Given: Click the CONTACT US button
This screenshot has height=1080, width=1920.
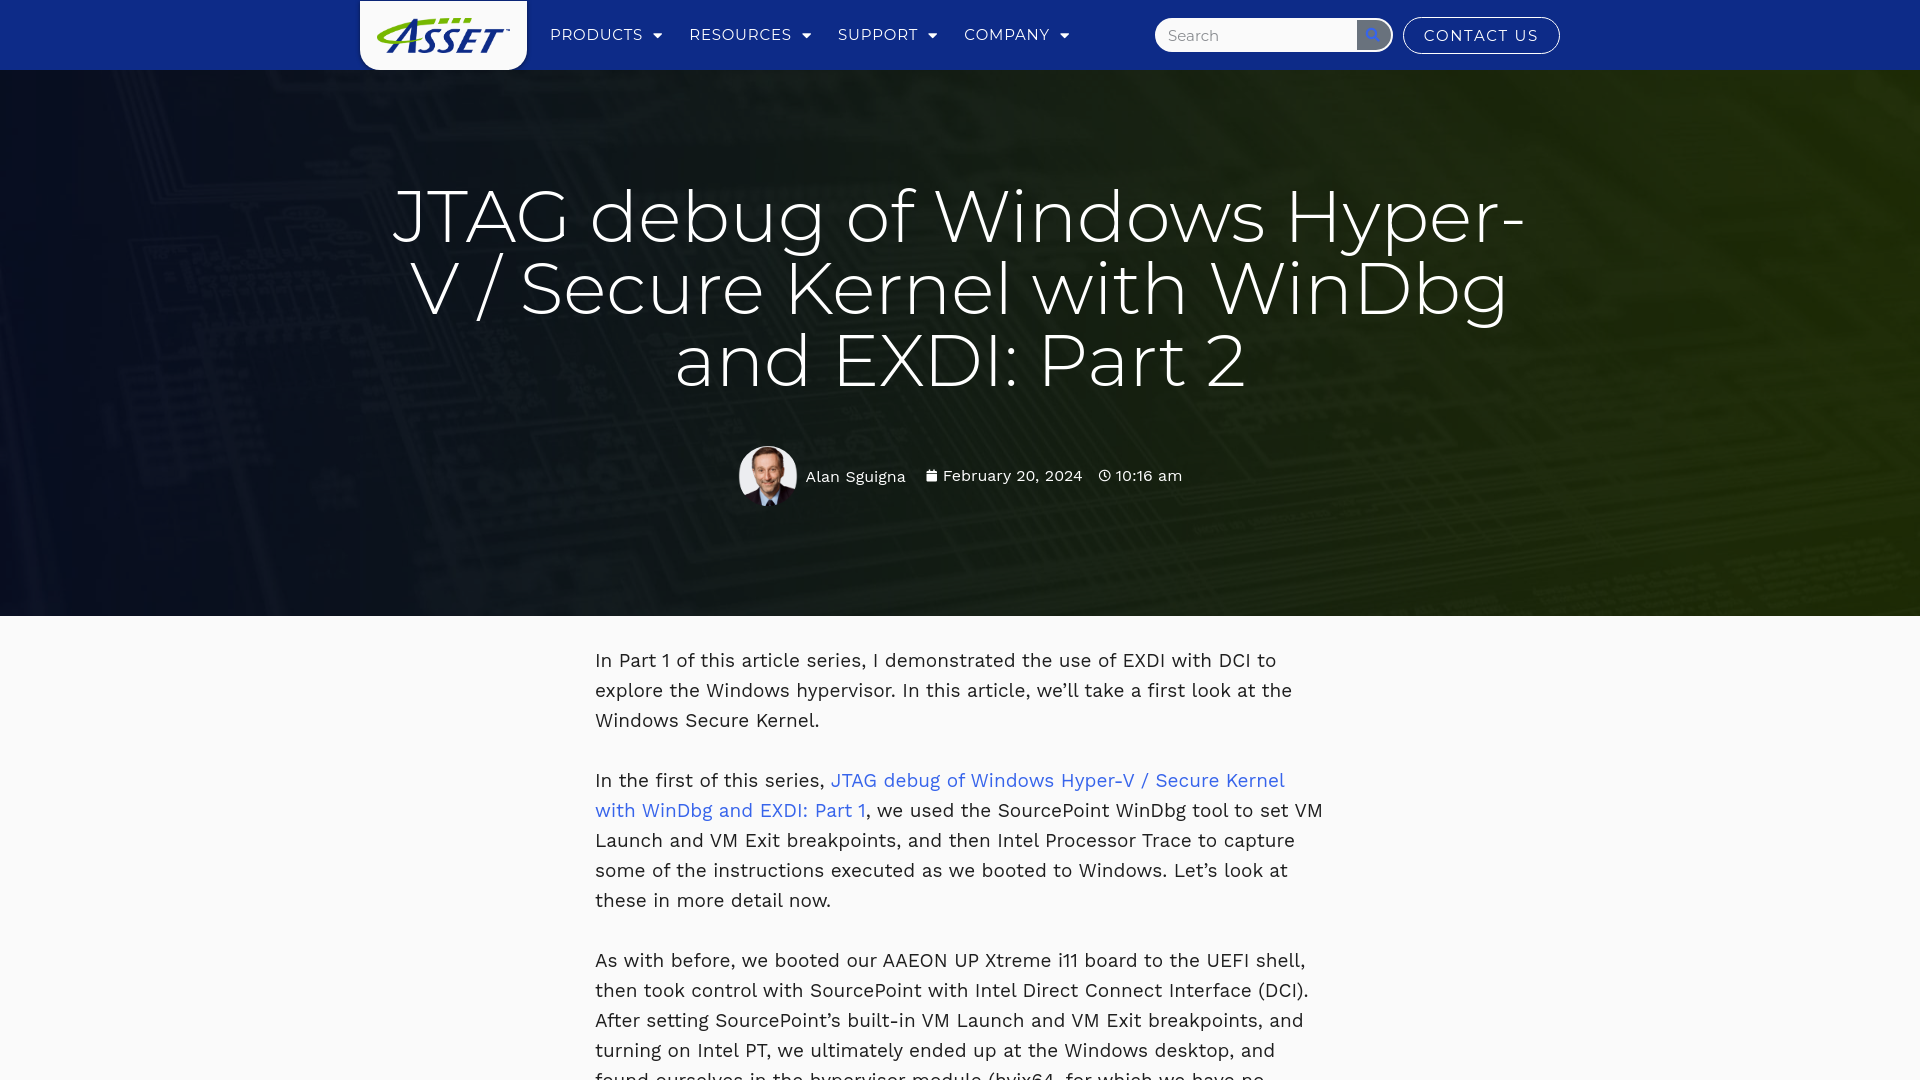Looking at the screenshot, I should coord(1481,34).
